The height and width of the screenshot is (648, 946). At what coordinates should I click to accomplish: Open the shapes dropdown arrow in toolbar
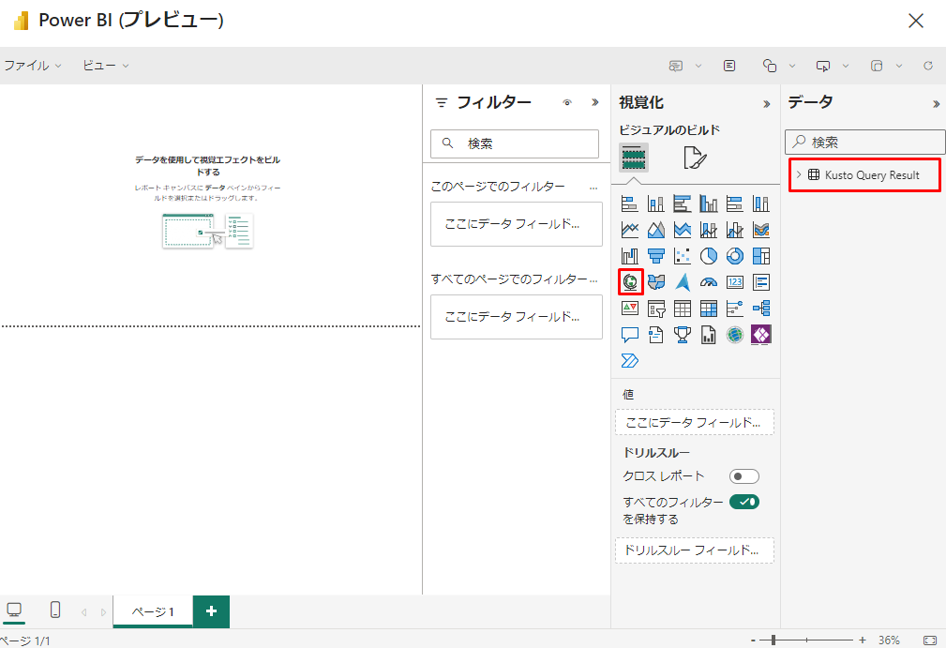pyautogui.click(x=792, y=66)
